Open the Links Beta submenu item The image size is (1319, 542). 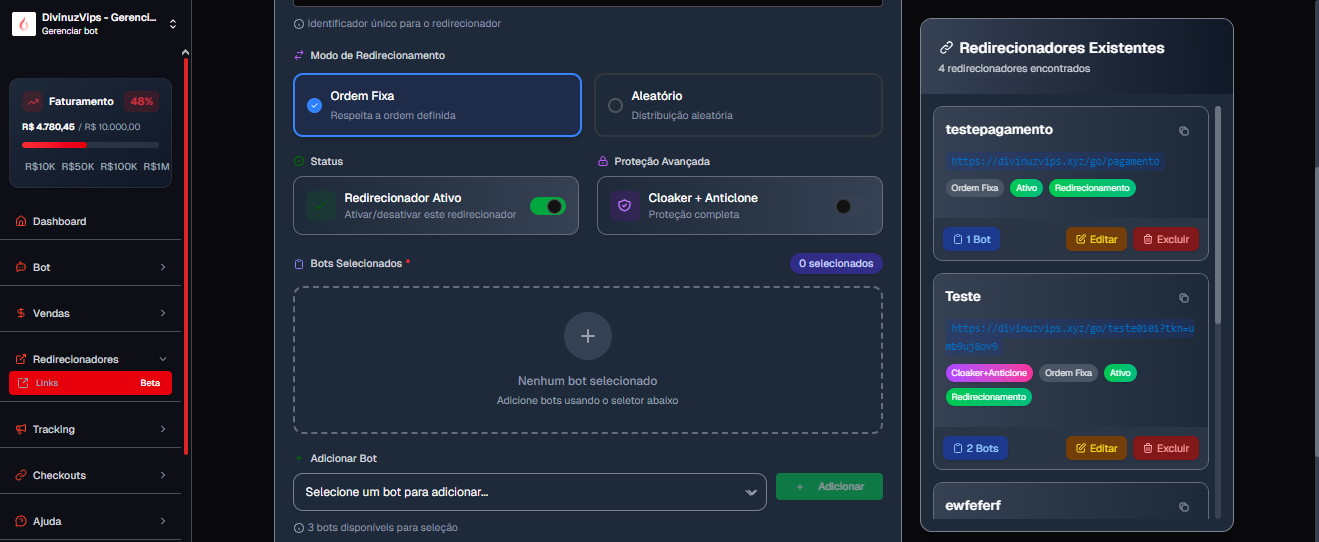(x=90, y=383)
